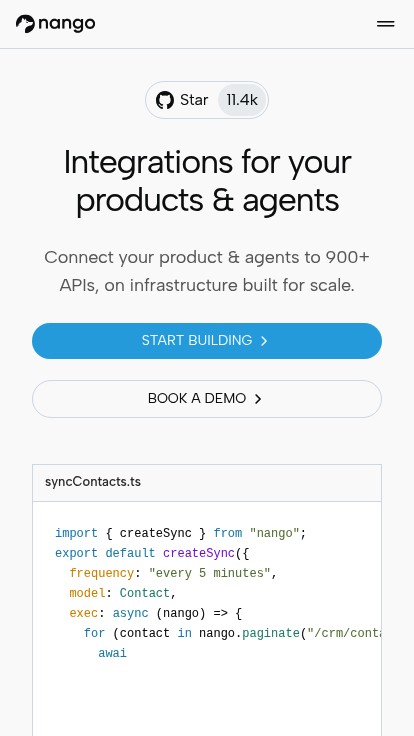Open the GitHub Star badge
This screenshot has width=414, height=736.
(207, 100)
